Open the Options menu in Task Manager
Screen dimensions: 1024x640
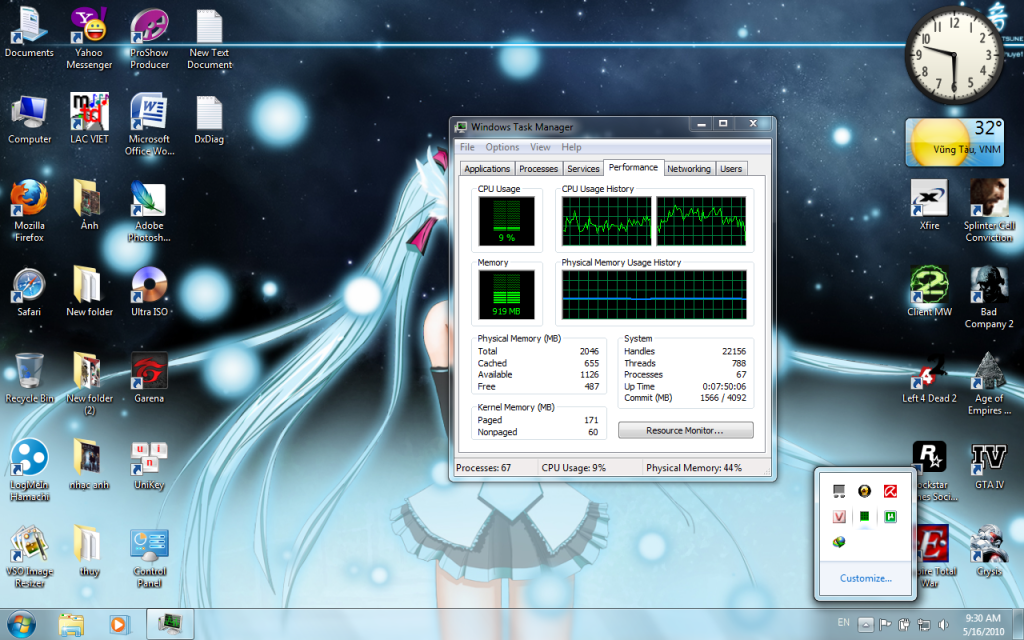pos(502,147)
